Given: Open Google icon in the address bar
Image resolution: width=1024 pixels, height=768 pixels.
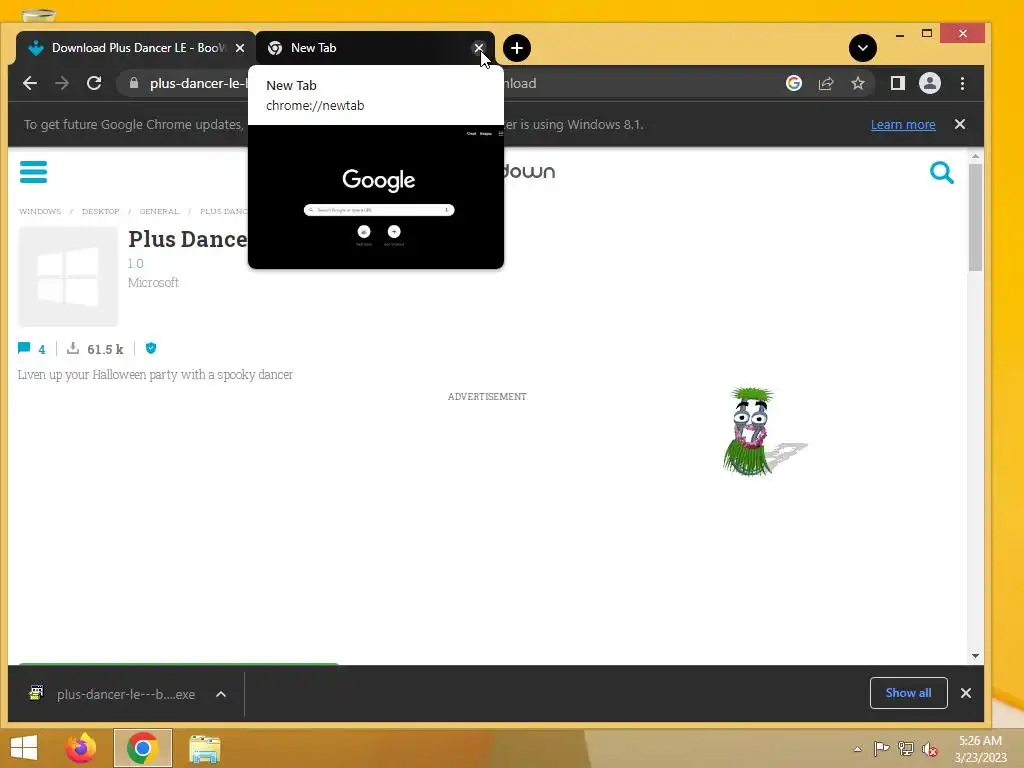Looking at the screenshot, I should pyautogui.click(x=793, y=83).
